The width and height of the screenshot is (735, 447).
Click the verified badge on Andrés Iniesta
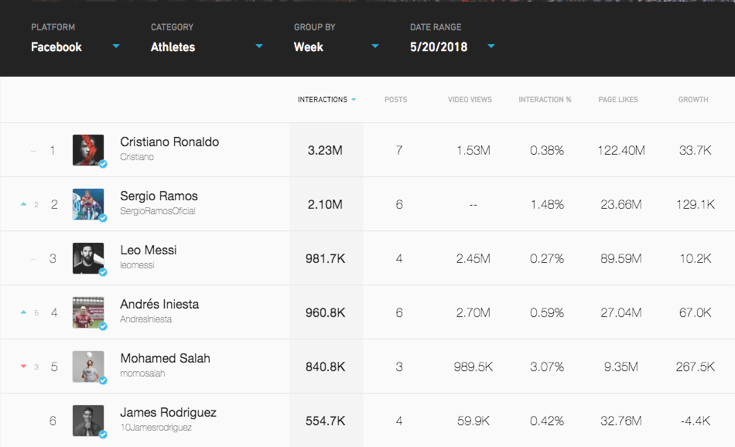(x=103, y=327)
